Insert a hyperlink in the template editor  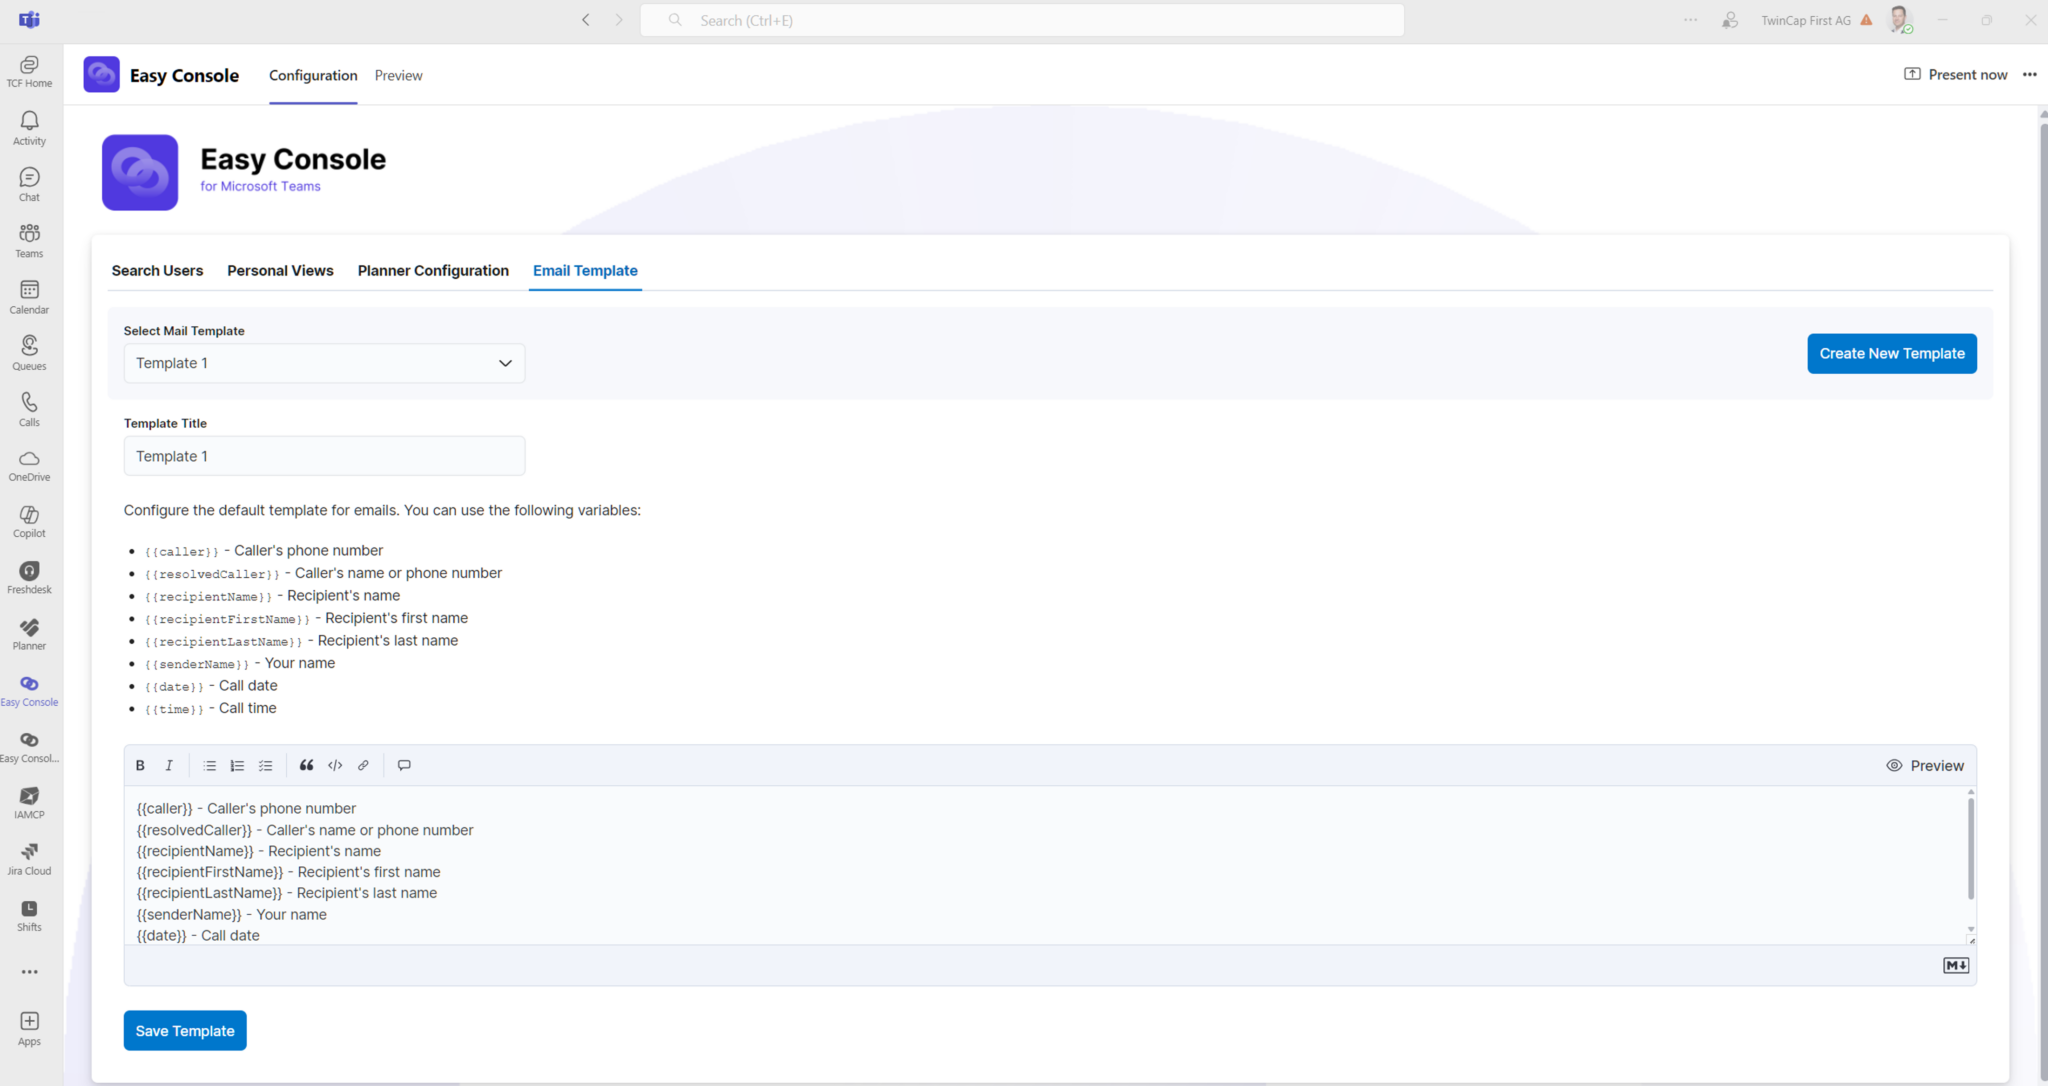click(363, 765)
